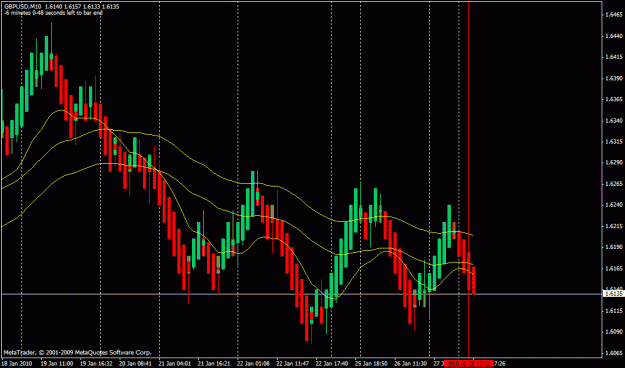Click the 21 Jan 04:01 time label
625x368 pixels.
click(x=175, y=364)
